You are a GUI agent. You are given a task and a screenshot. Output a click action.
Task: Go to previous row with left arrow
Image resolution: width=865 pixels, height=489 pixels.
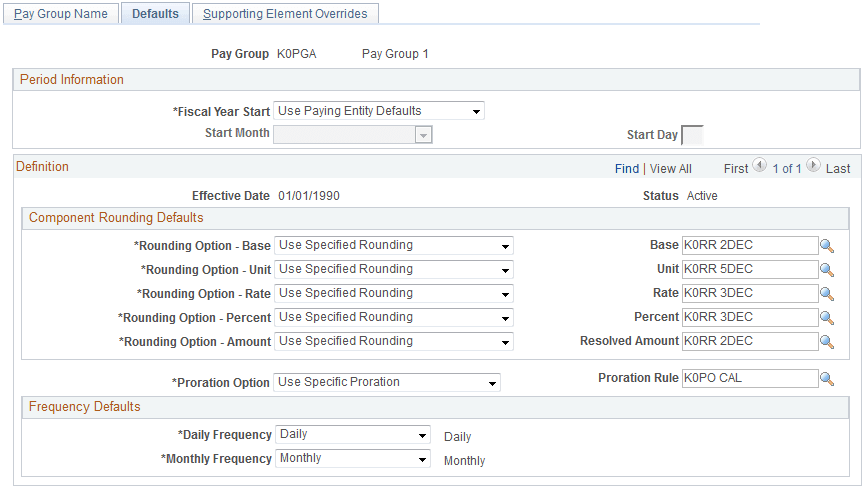click(761, 168)
